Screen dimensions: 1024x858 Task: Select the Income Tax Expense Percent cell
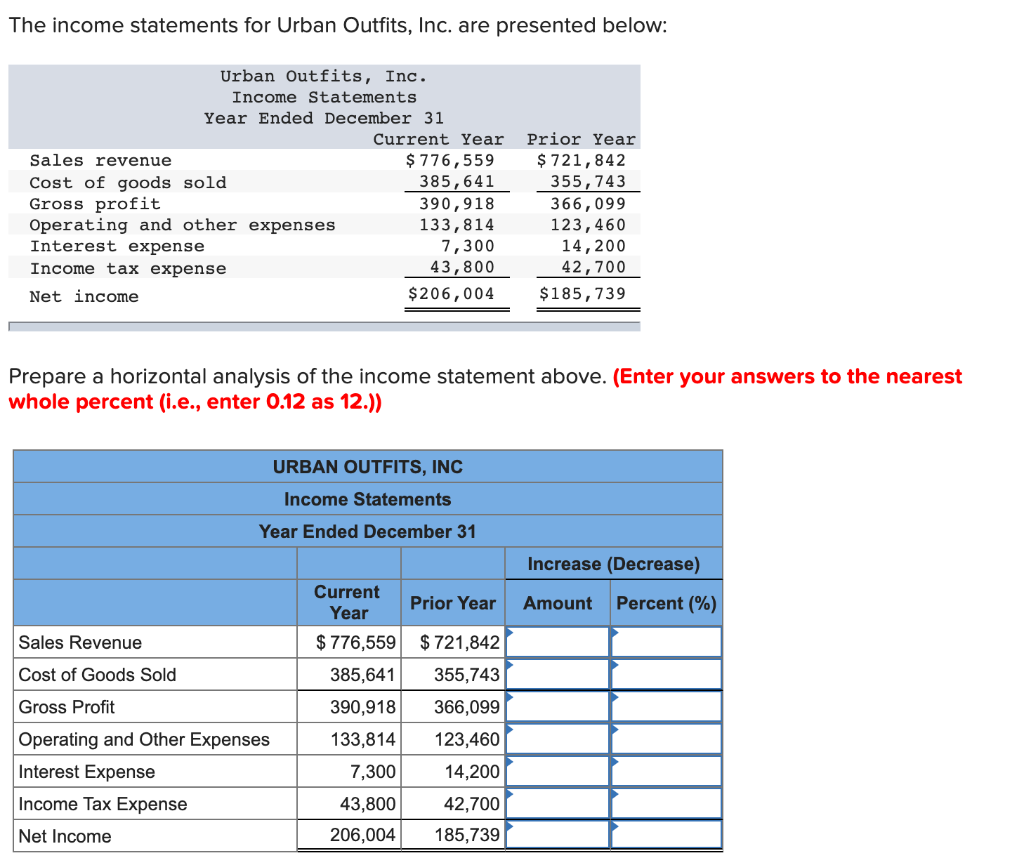tap(666, 803)
